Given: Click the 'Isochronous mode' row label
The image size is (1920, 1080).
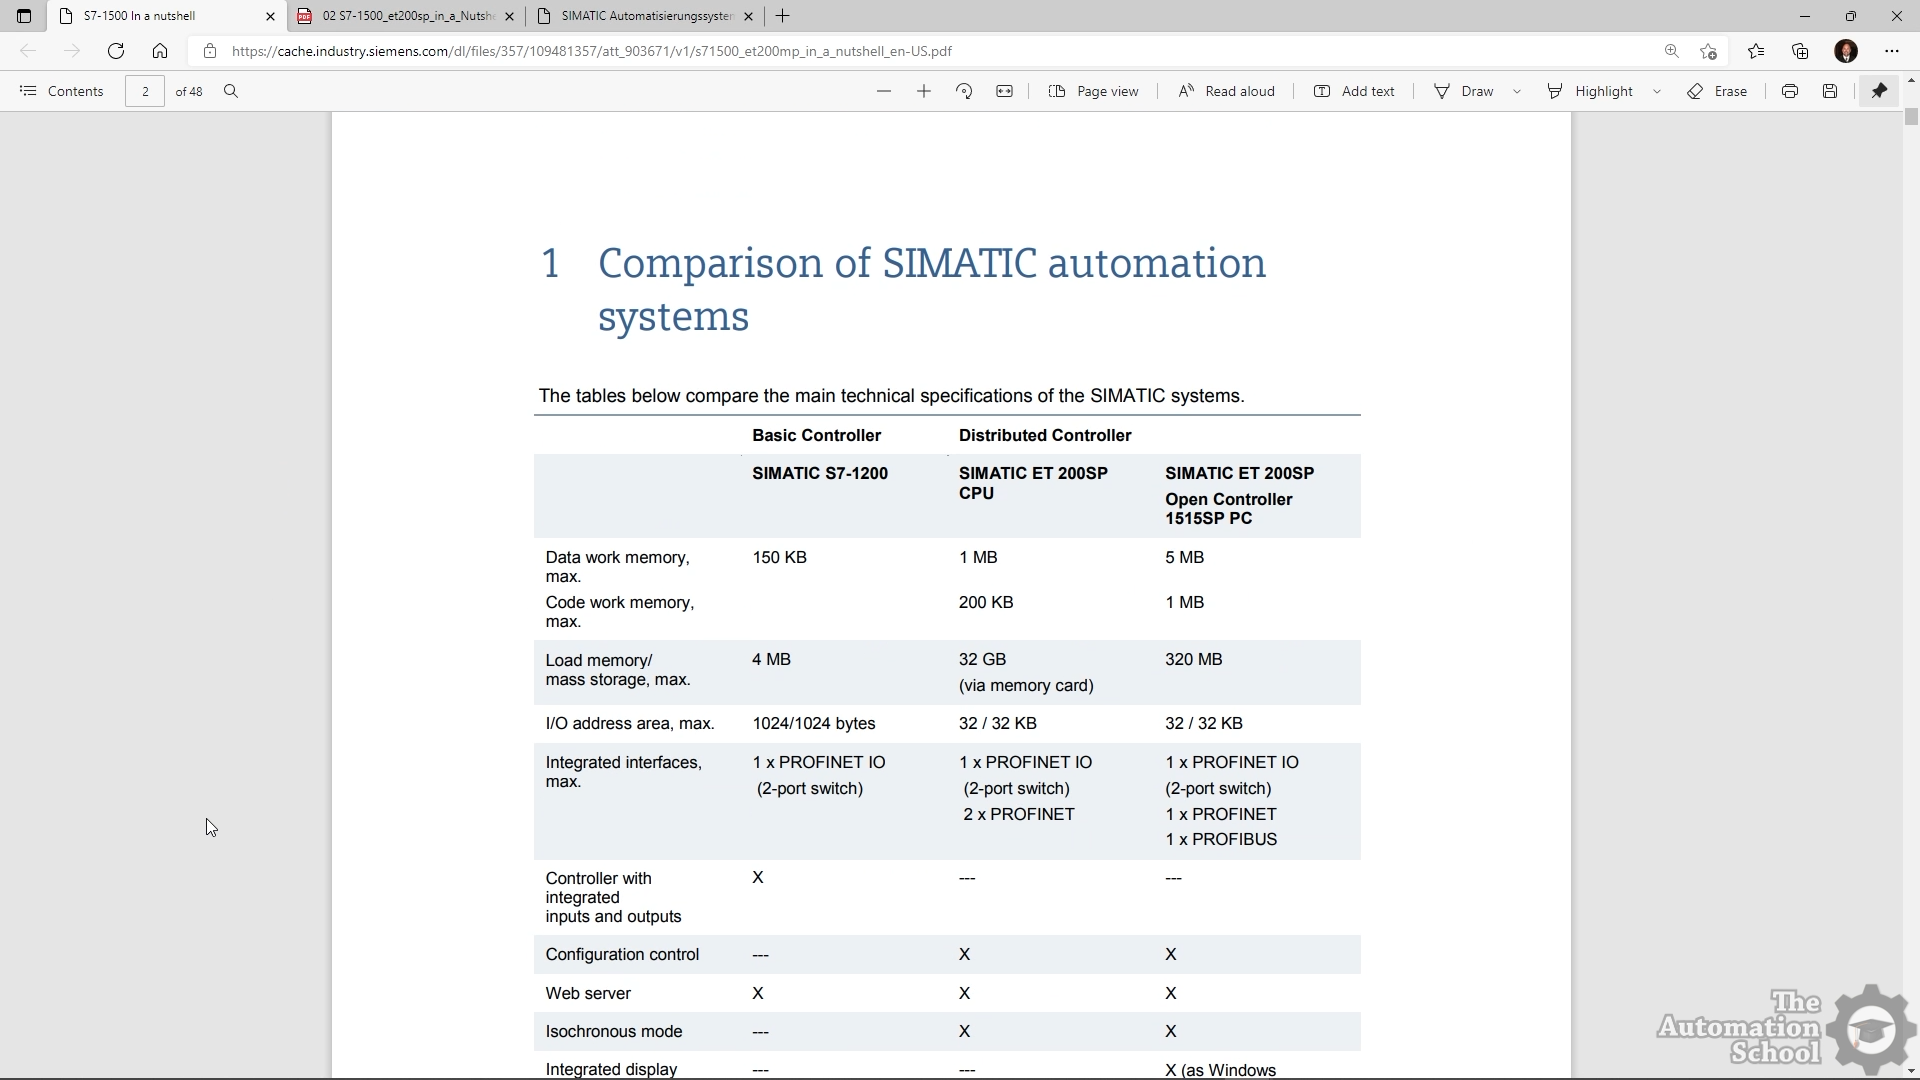Looking at the screenshot, I should [614, 1031].
